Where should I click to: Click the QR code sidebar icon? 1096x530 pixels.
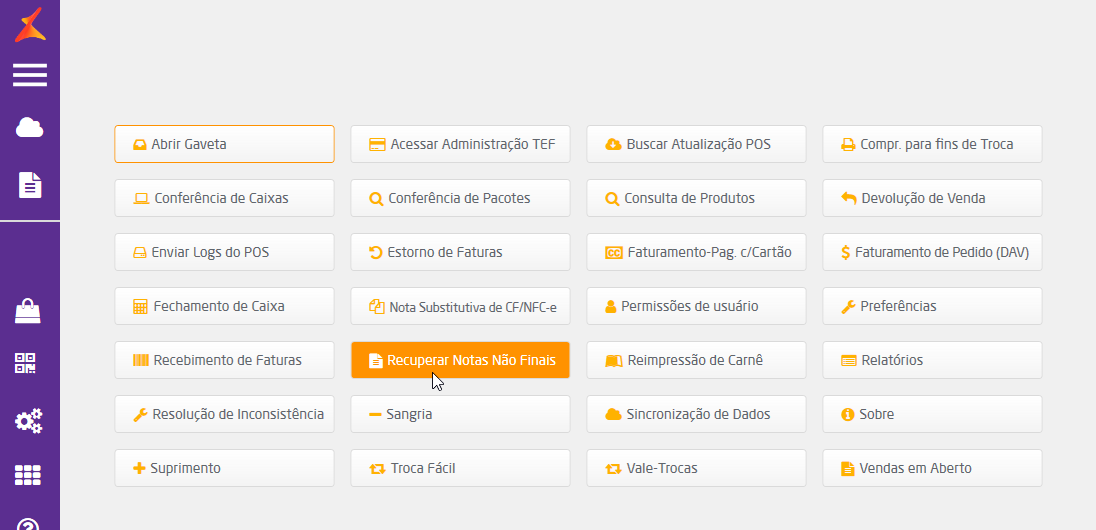click(29, 364)
